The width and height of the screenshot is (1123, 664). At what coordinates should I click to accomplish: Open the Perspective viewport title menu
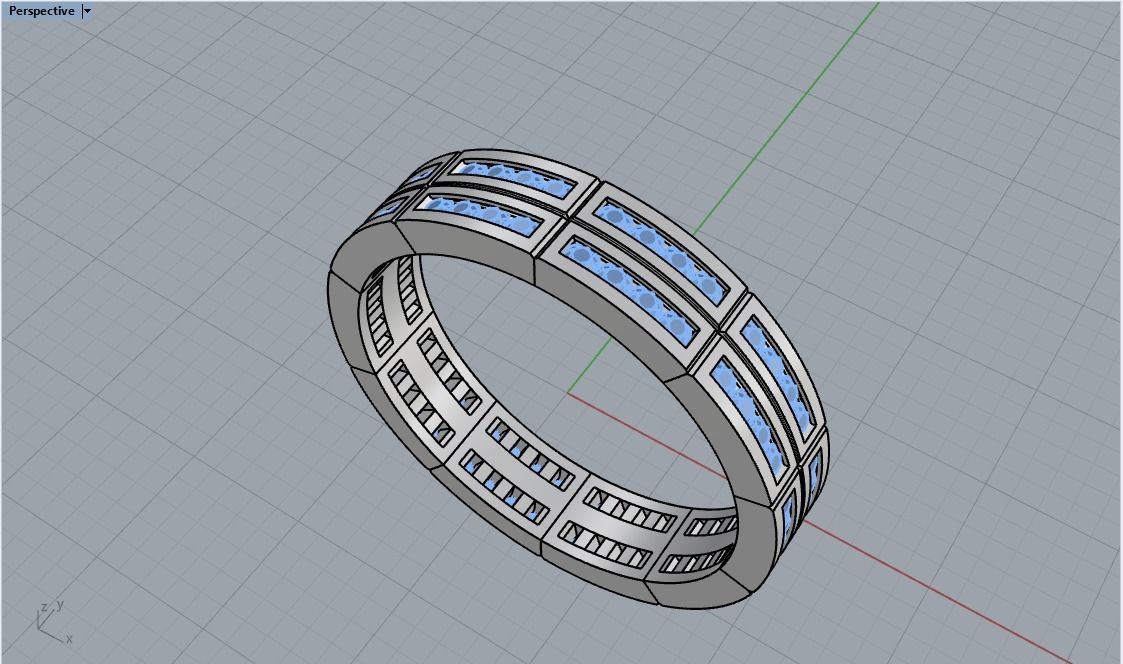point(42,11)
